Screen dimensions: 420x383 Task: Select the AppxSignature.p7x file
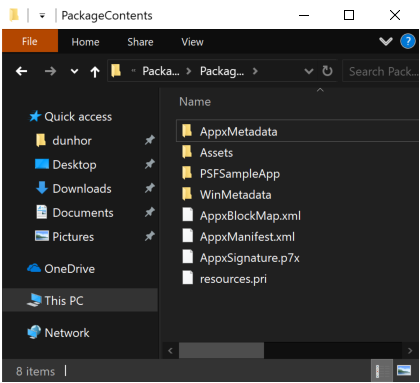tap(249, 258)
